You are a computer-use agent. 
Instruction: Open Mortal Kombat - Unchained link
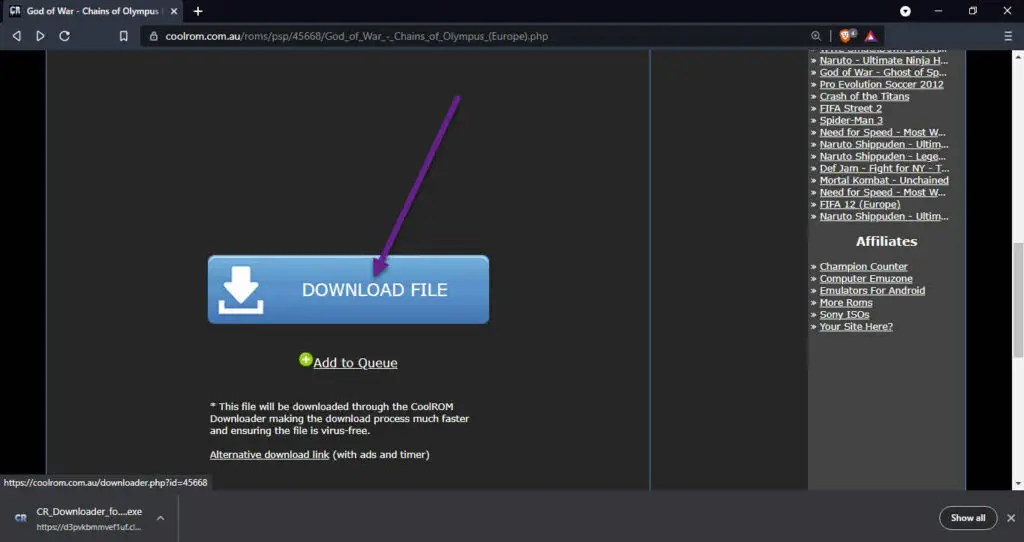tap(884, 180)
